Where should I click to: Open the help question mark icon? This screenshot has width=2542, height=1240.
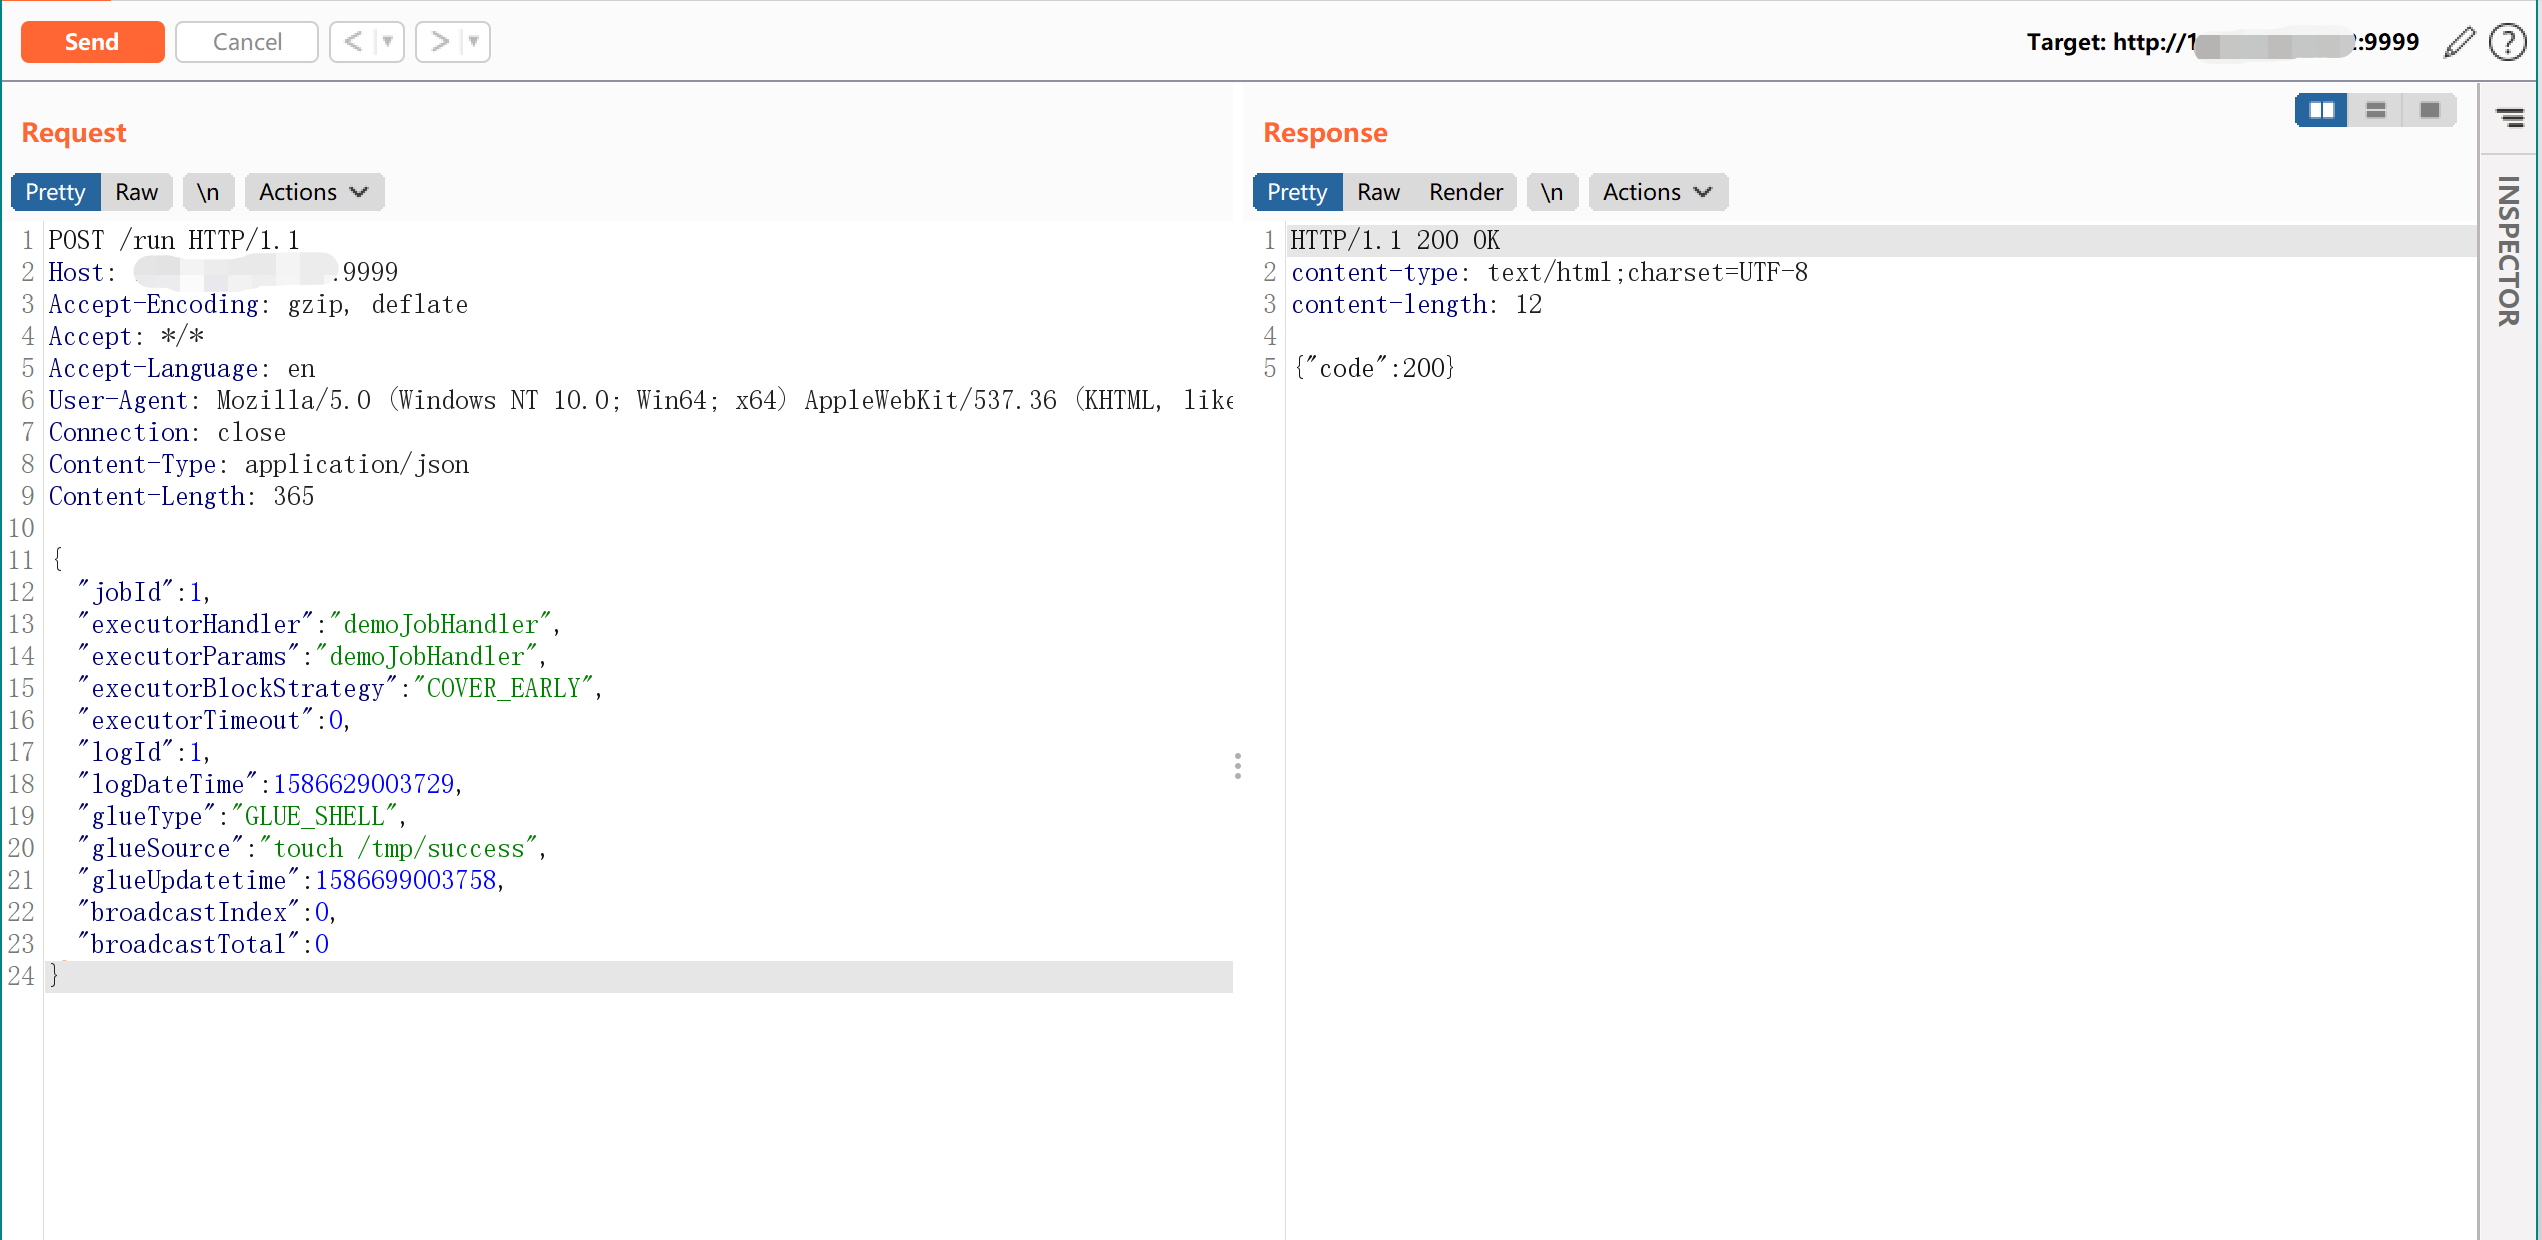[2507, 42]
